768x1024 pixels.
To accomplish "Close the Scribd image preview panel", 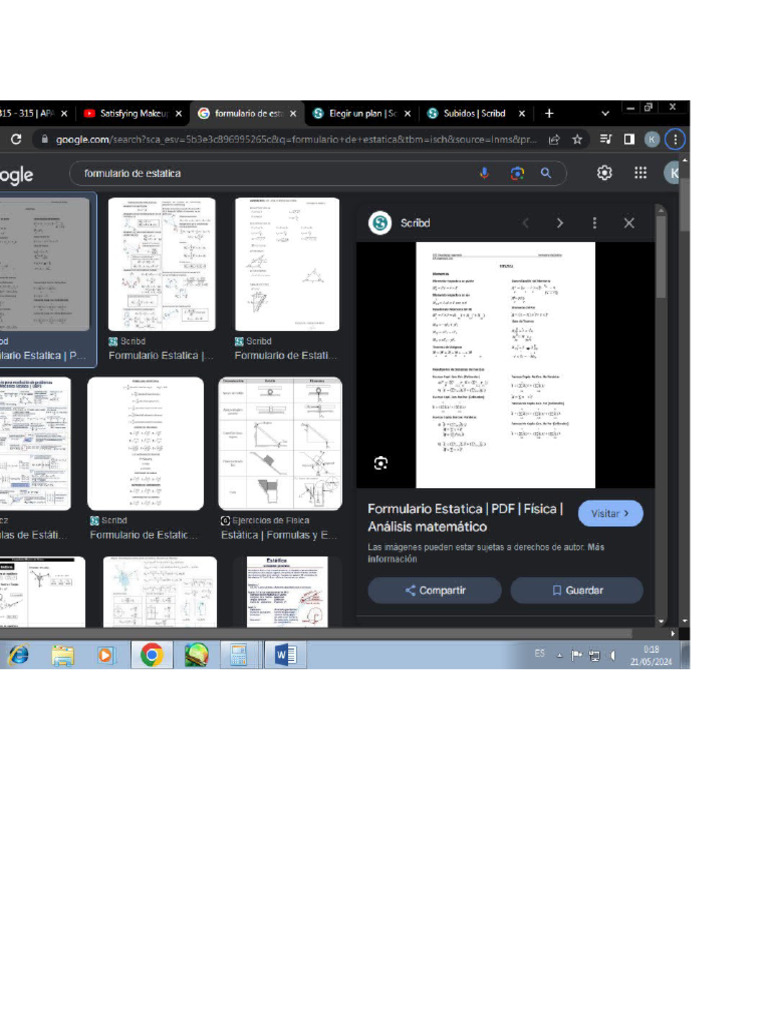I will (x=629, y=223).
